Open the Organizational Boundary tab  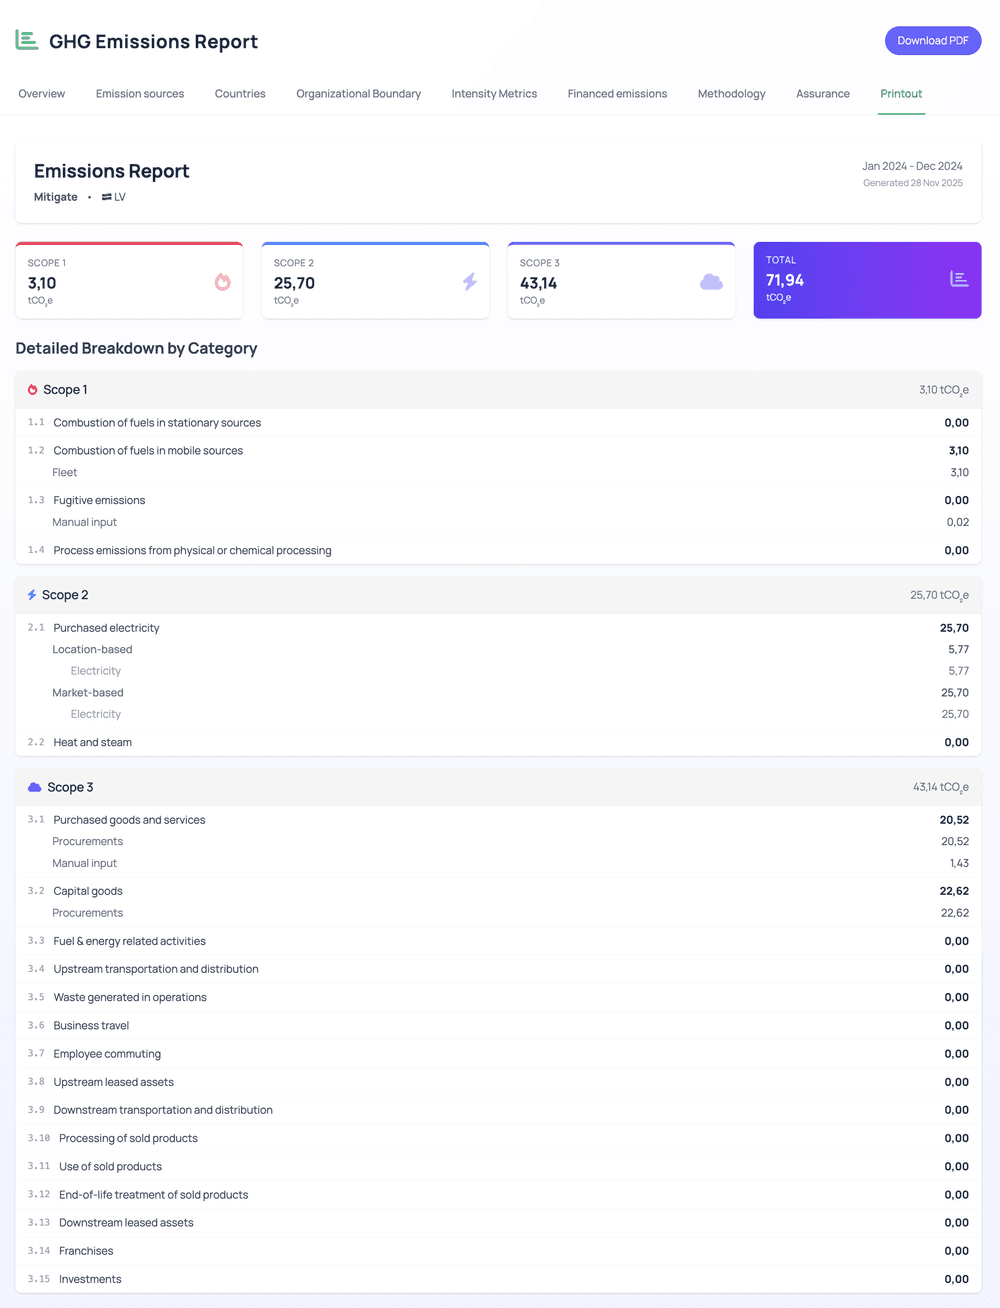358,94
